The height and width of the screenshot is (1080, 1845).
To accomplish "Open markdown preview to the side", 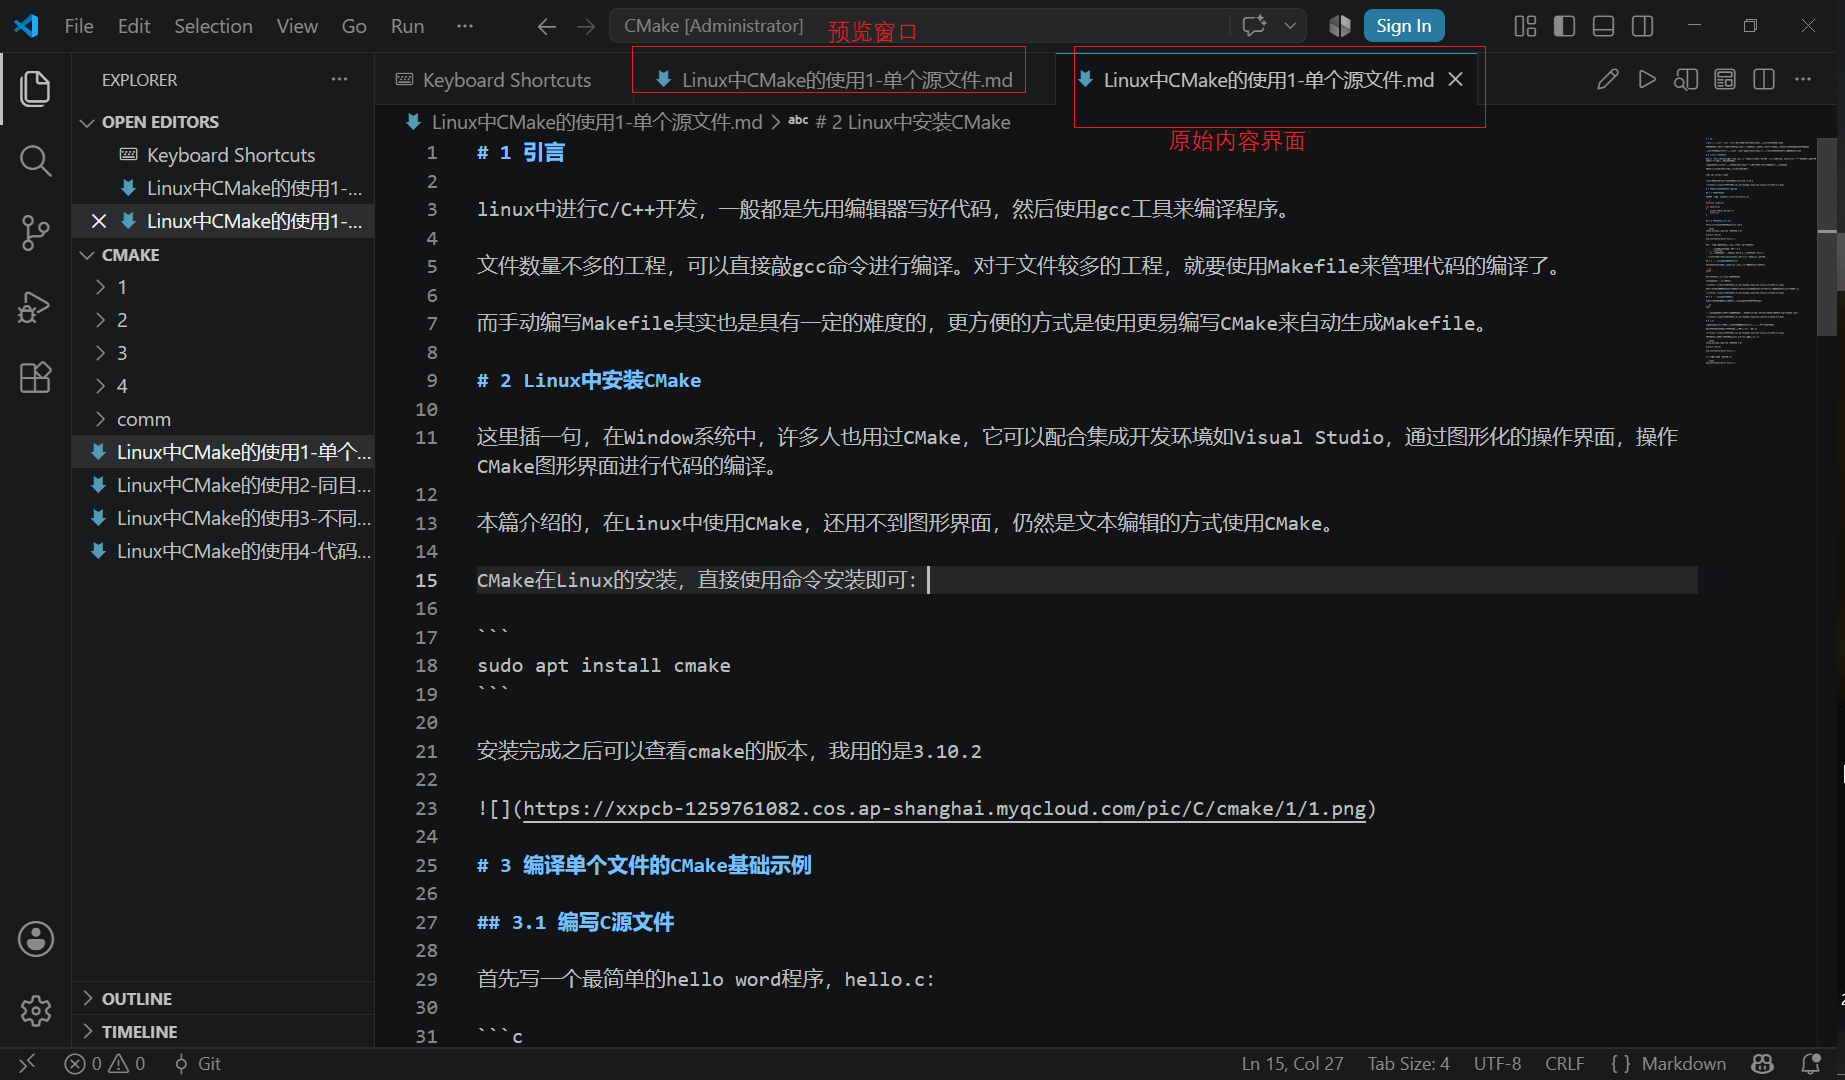I will click(1686, 79).
